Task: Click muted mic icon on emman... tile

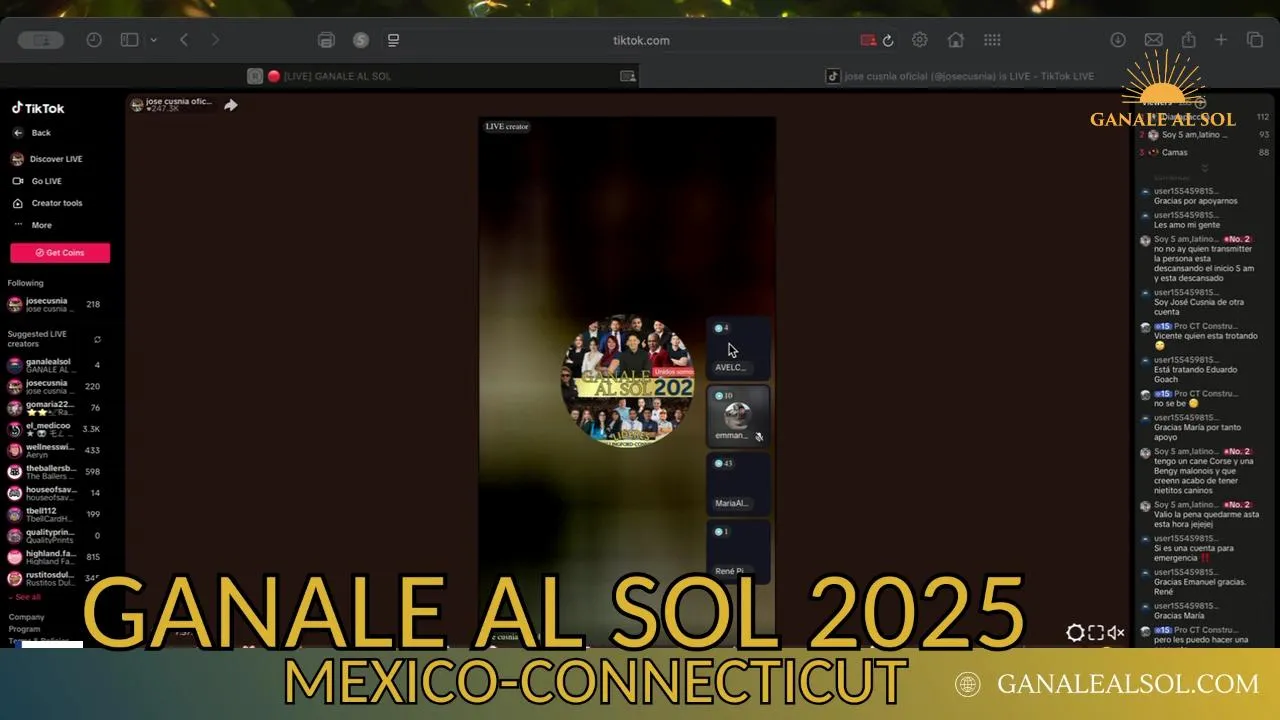Action: (760, 437)
